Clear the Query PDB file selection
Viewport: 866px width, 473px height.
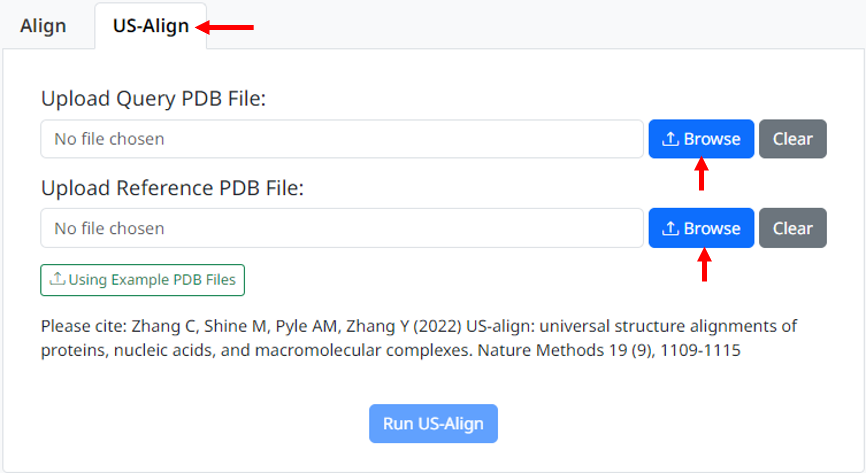tap(792, 139)
